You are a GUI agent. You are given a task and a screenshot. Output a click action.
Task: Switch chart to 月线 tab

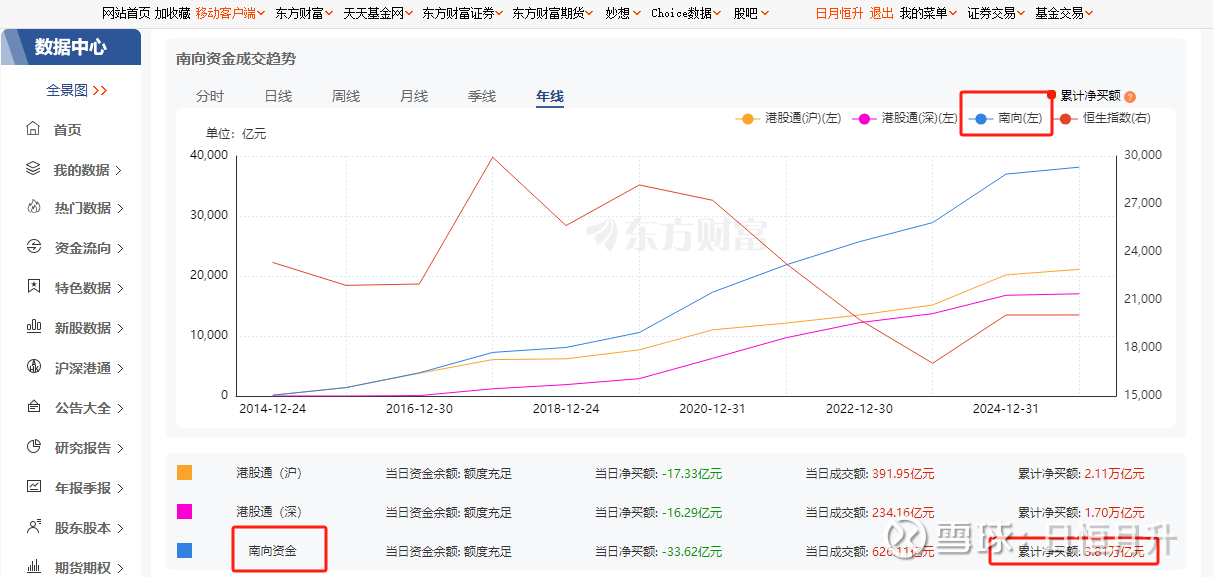pos(414,96)
